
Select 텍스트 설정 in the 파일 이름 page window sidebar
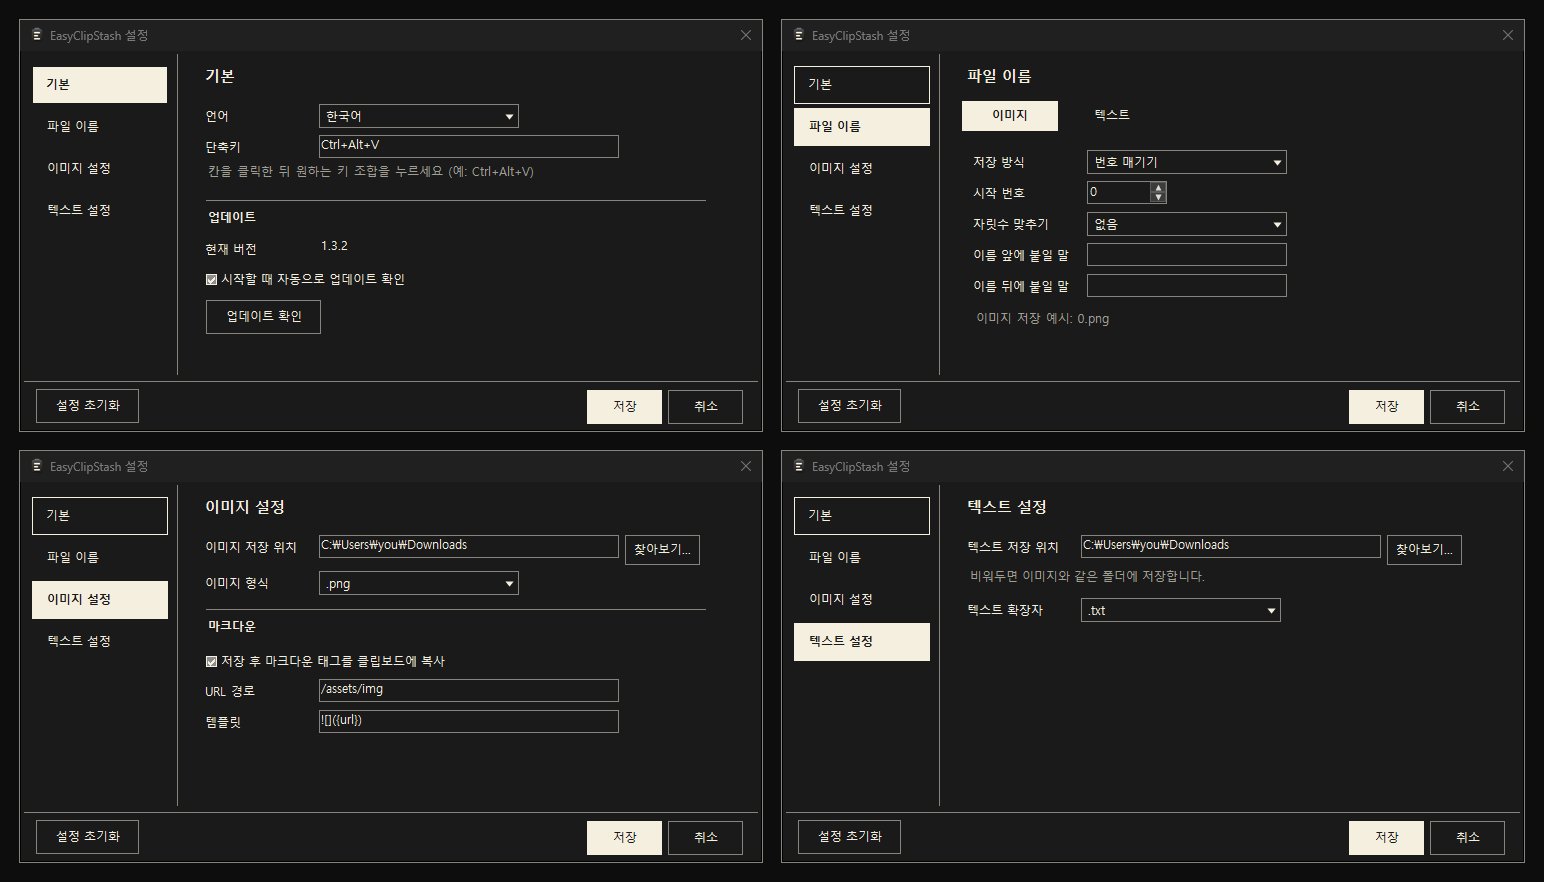[862, 211]
